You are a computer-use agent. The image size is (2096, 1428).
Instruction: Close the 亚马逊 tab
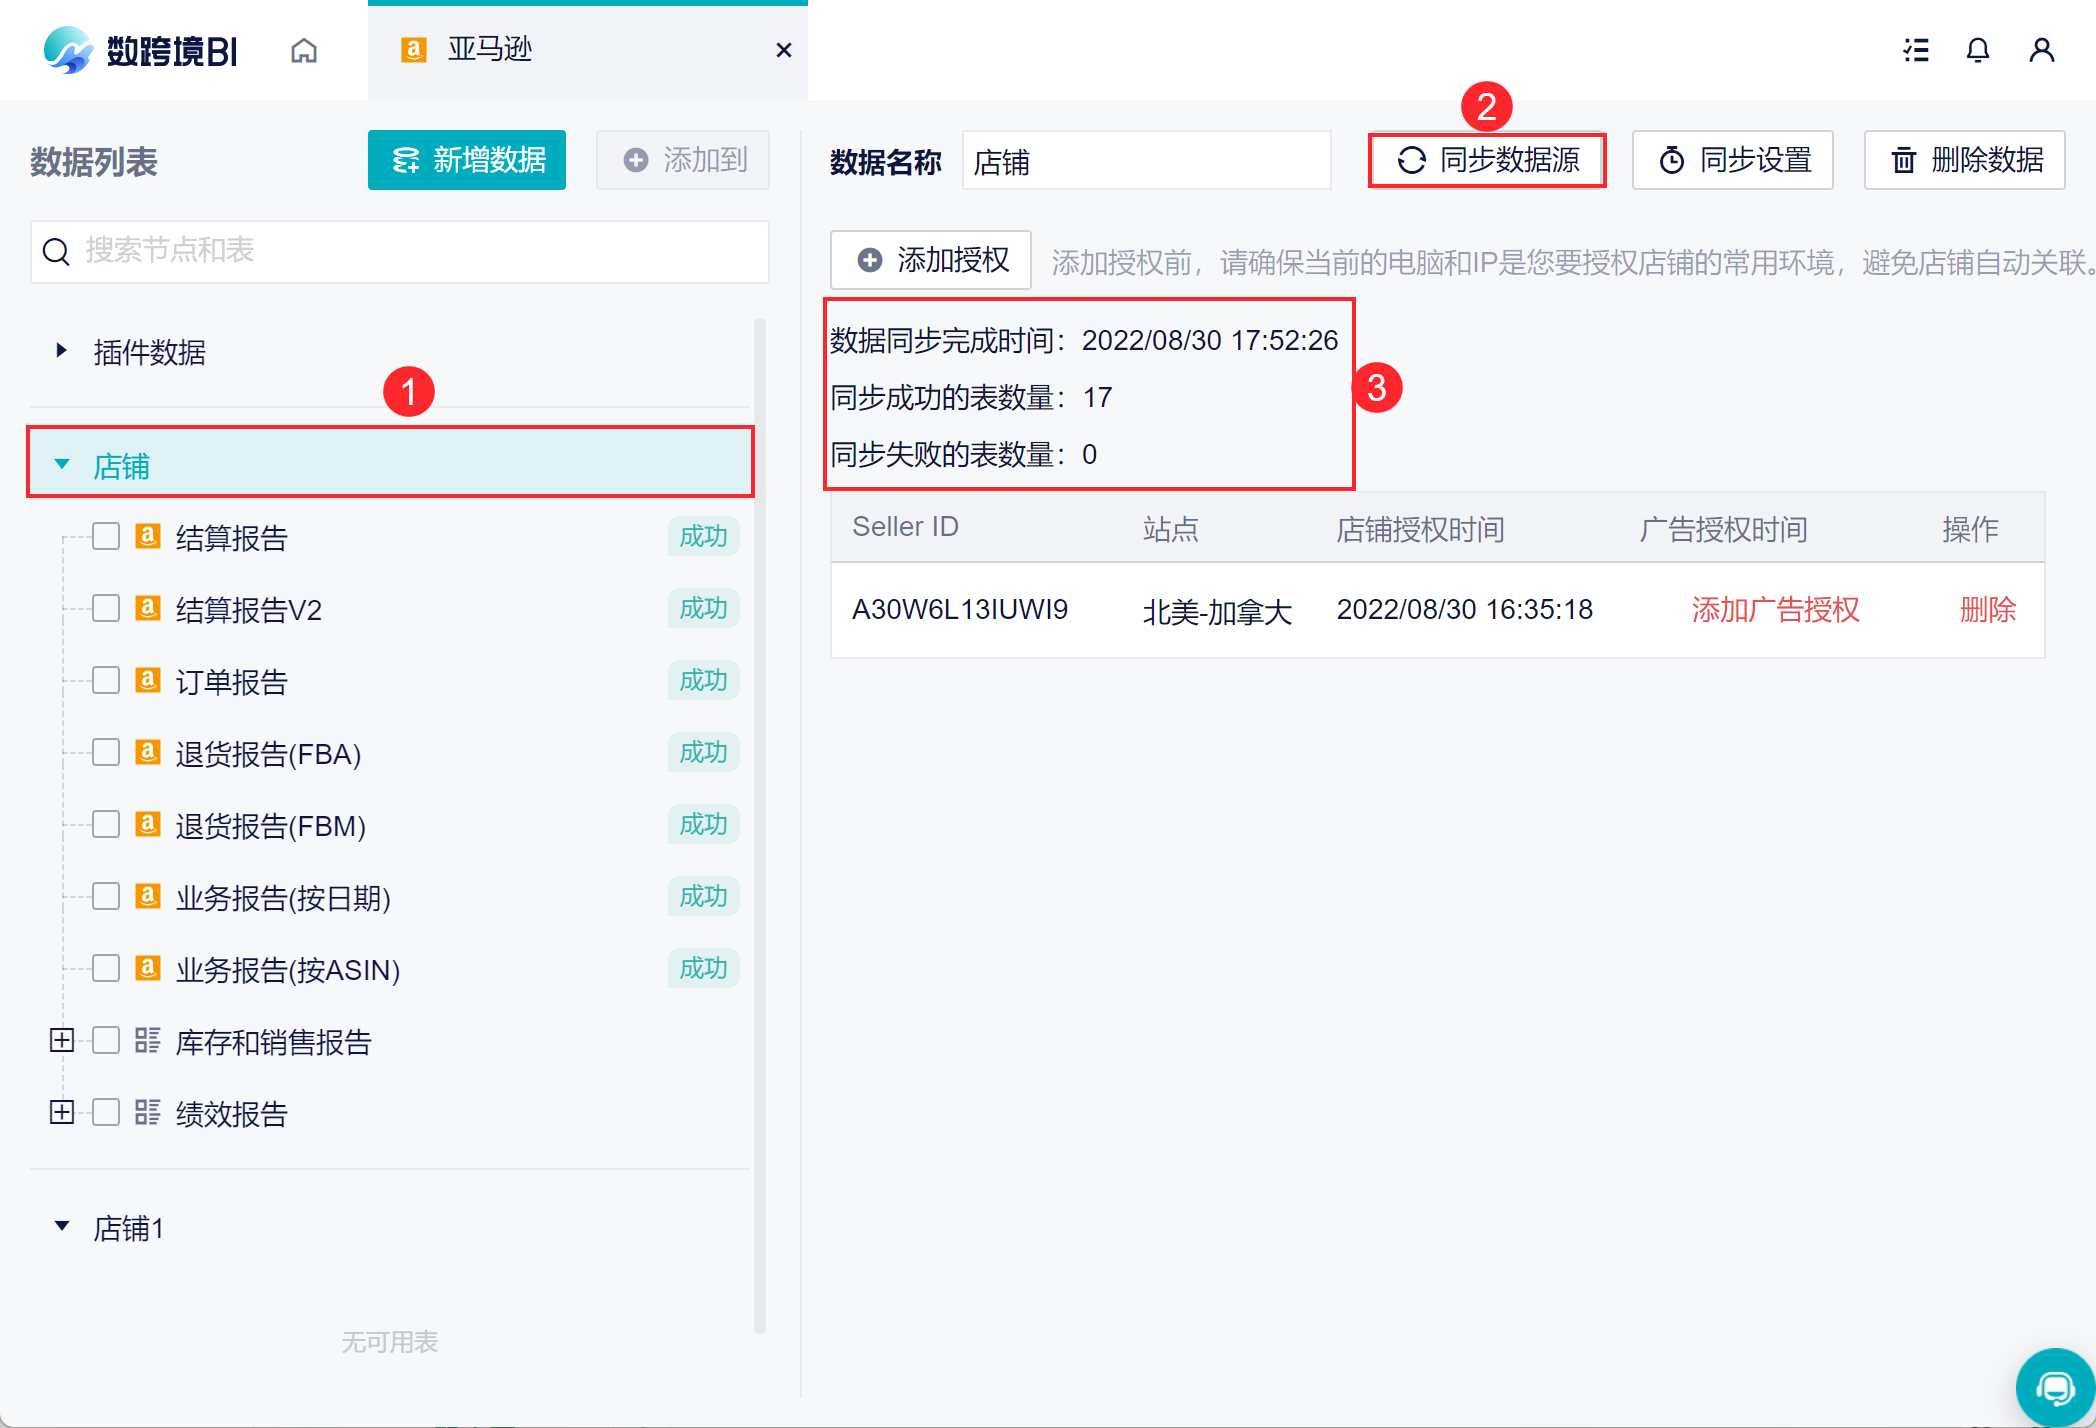[x=784, y=51]
